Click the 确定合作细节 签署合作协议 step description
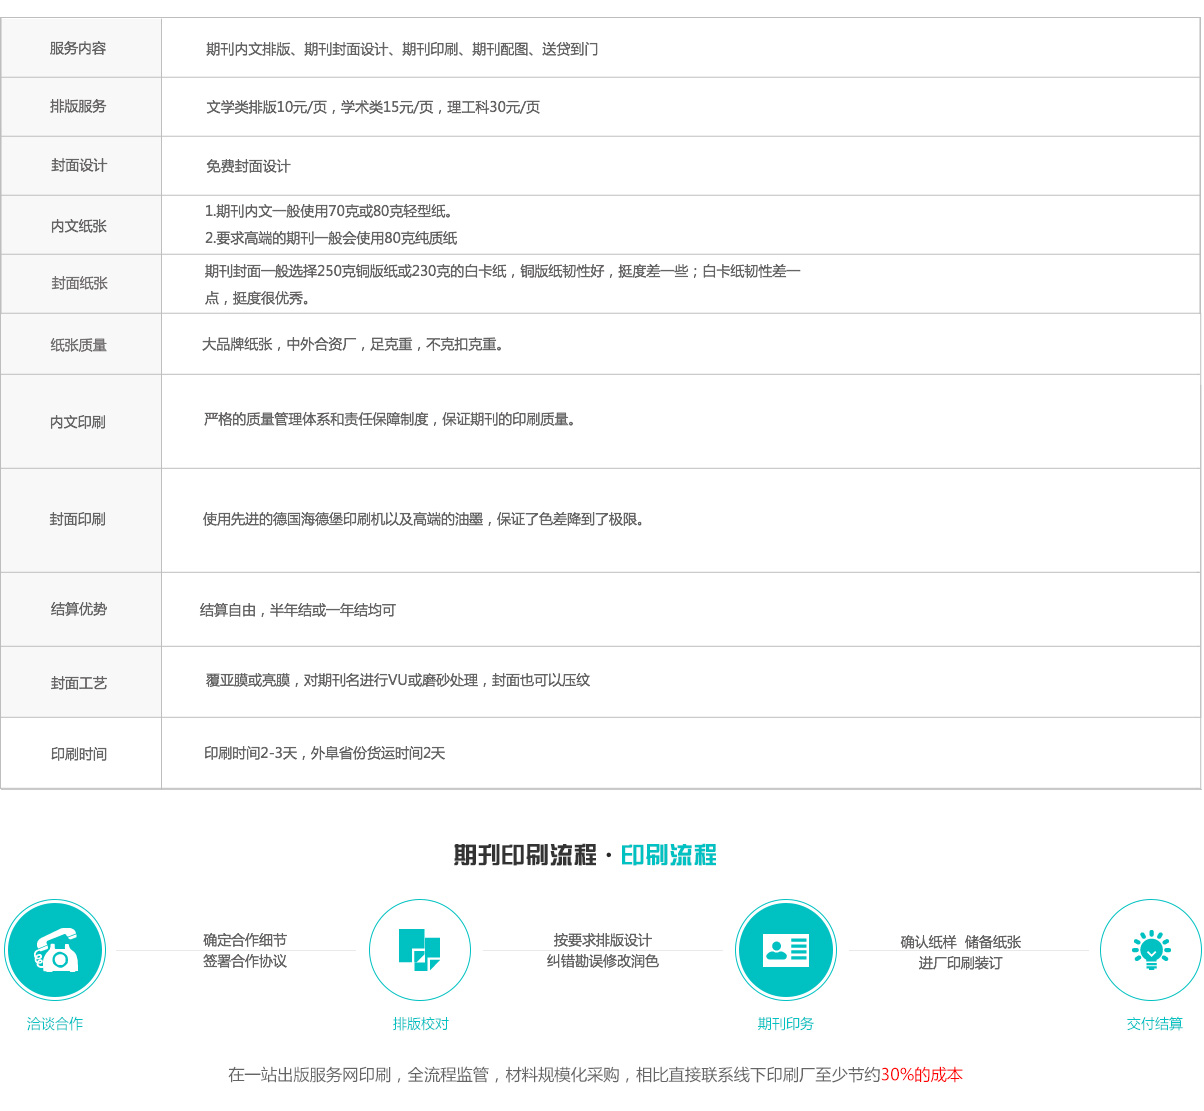This screenshot has width=1204, height=1111. [245, 951]
